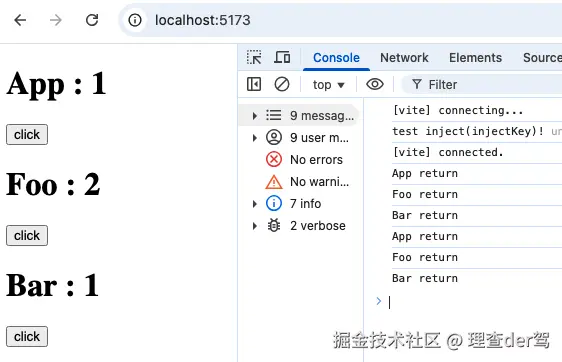Click the '2 verbose' sidebar label
The width and height of the screenshot is (562, 362).
pyautogui.click(x=318, y=226)
